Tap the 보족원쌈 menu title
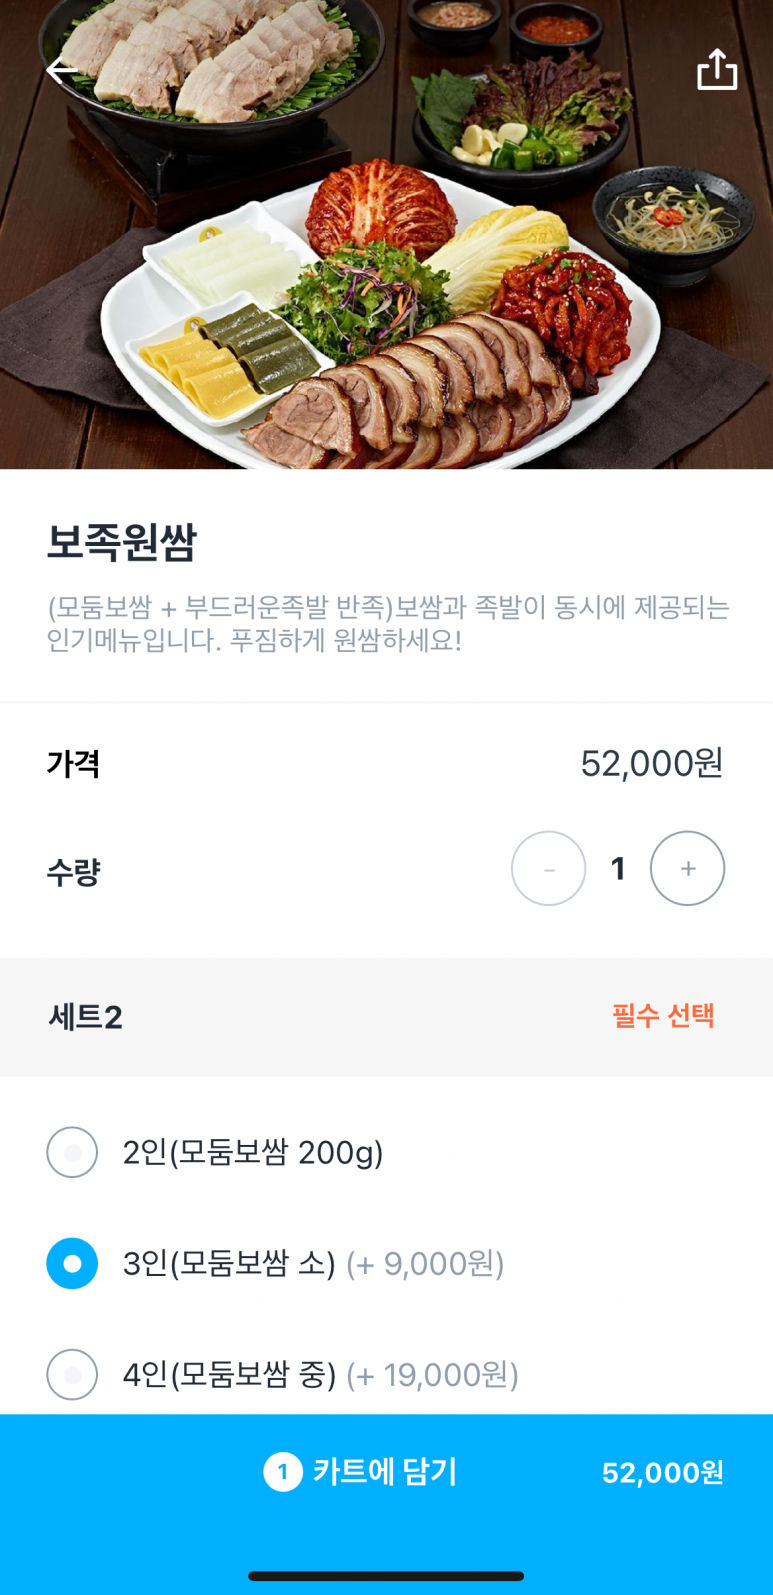The image size is (773, 1595). tap(122, 542)
